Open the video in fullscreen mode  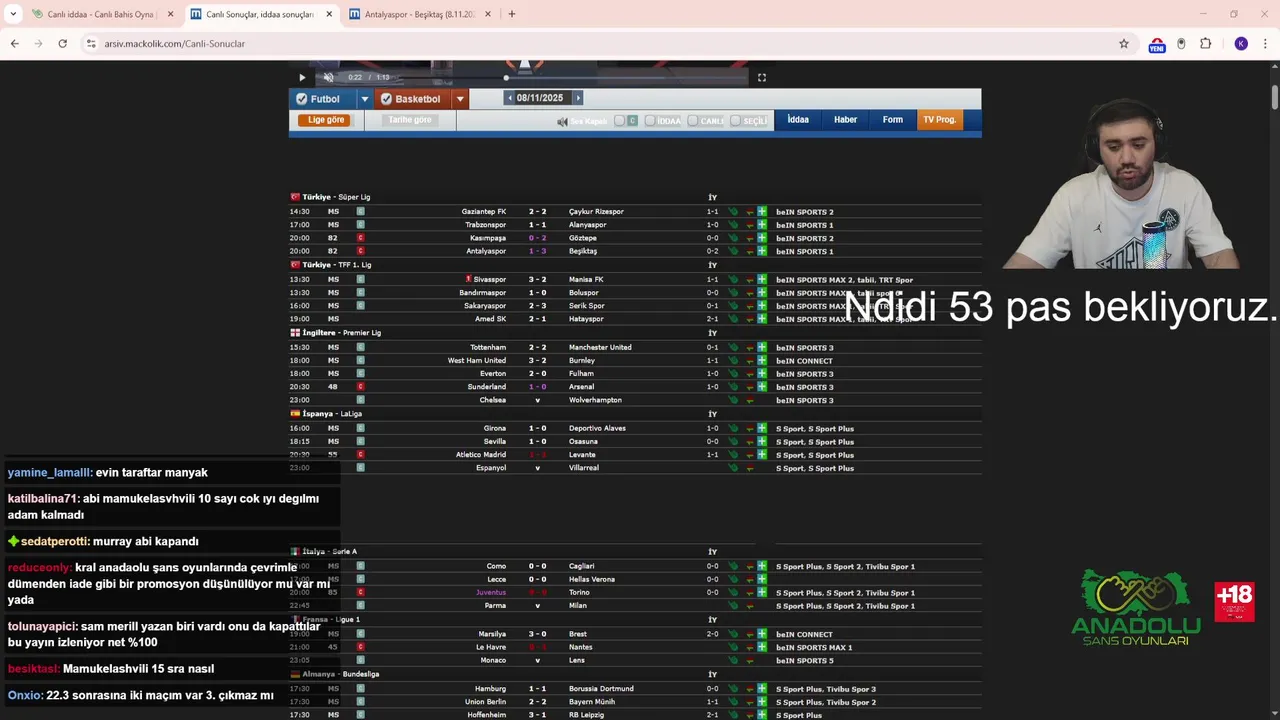click(x=762, y=77)
